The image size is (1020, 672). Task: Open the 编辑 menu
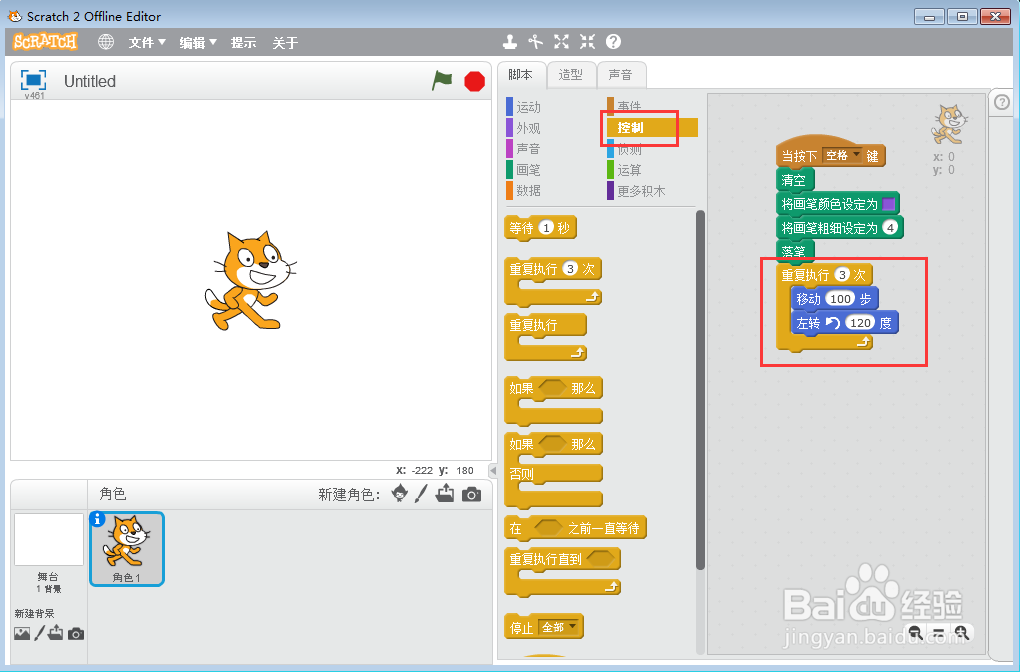(193, 42)
